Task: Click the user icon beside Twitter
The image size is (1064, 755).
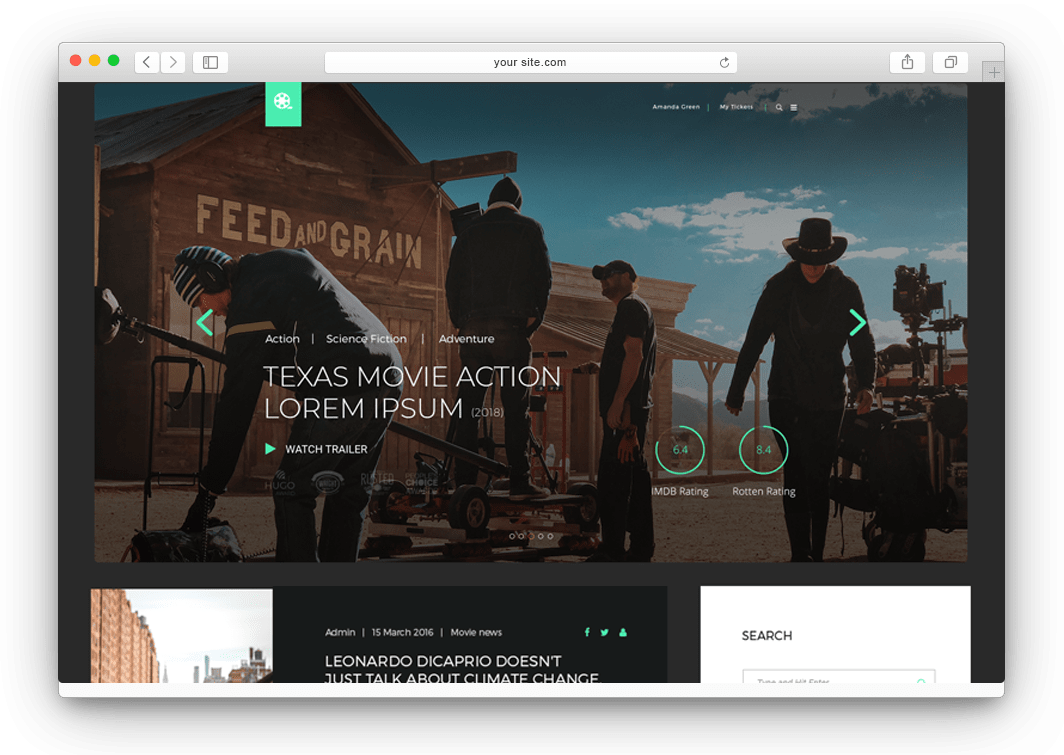Action: (x=623, y=632)
